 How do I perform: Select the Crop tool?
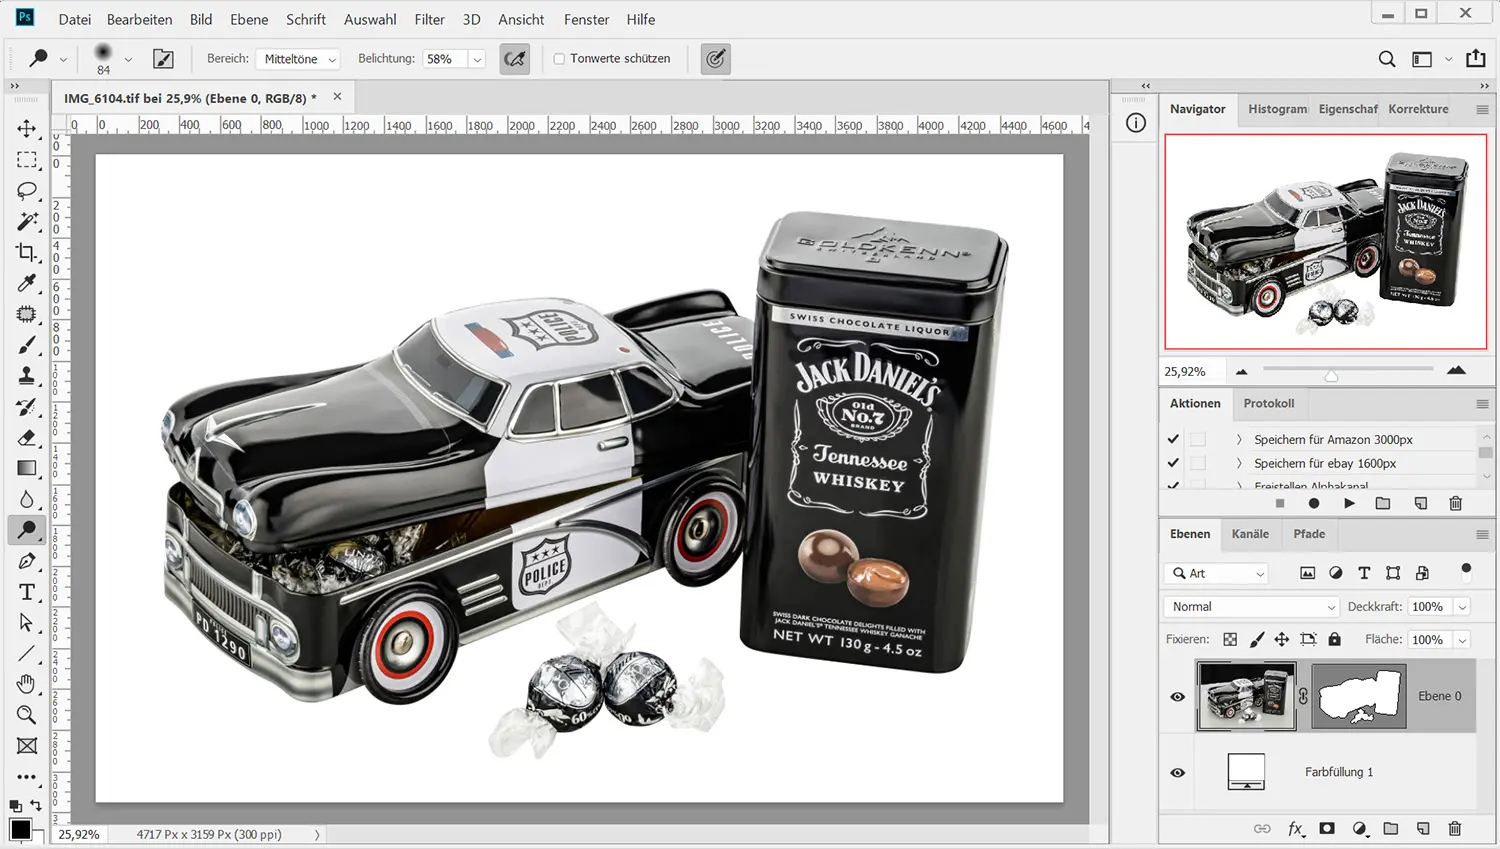[27, 252]
